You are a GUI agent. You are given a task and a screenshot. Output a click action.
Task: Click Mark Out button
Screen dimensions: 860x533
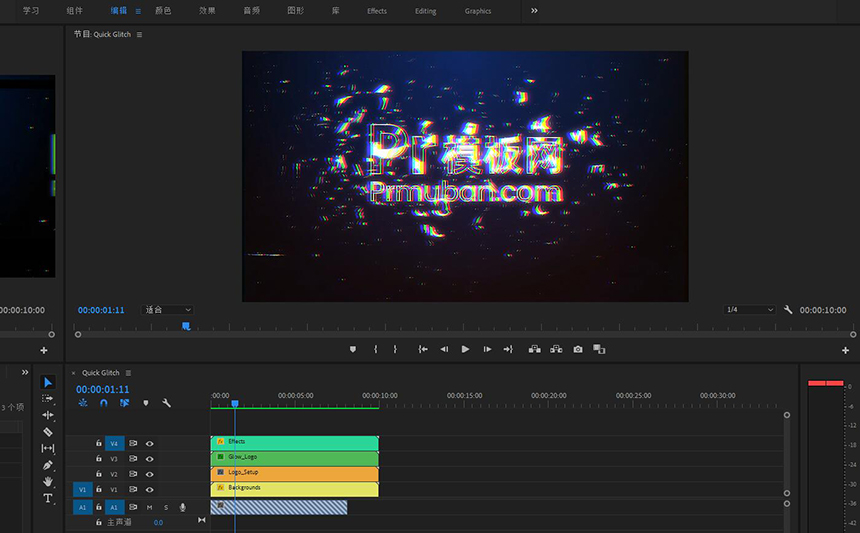tap(395, 349)
